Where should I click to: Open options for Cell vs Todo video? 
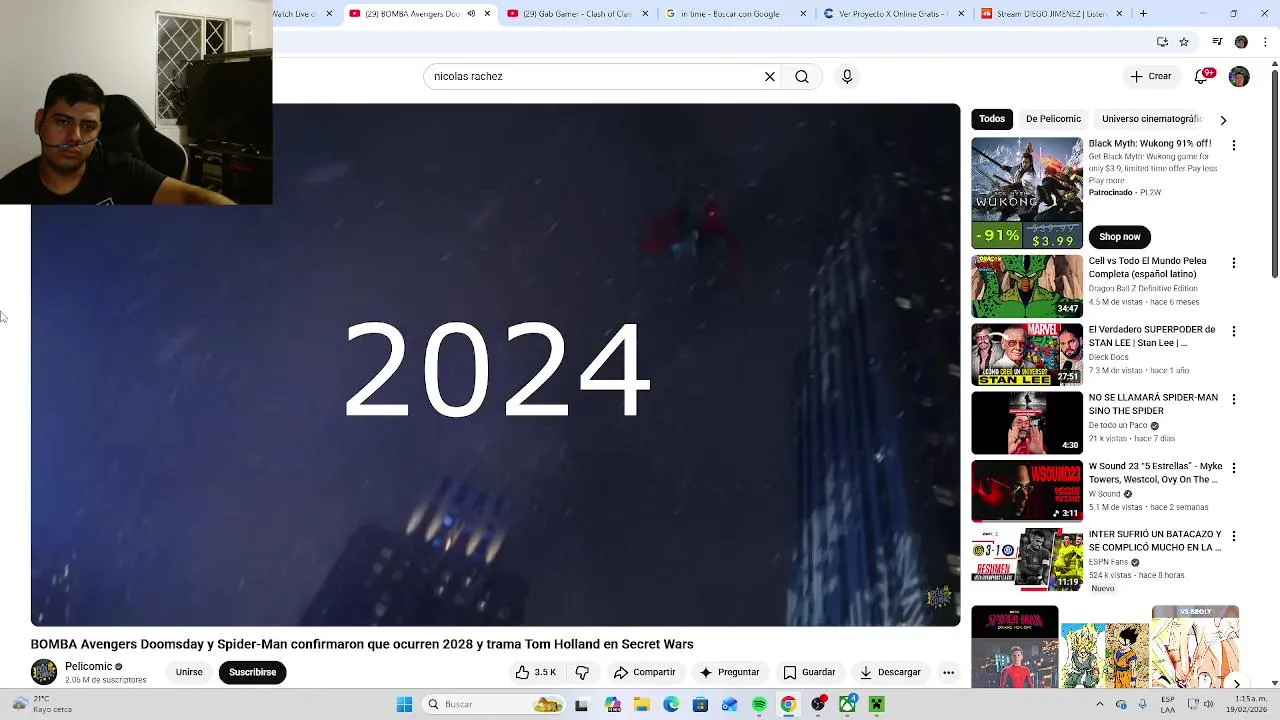click(1234, 262)
